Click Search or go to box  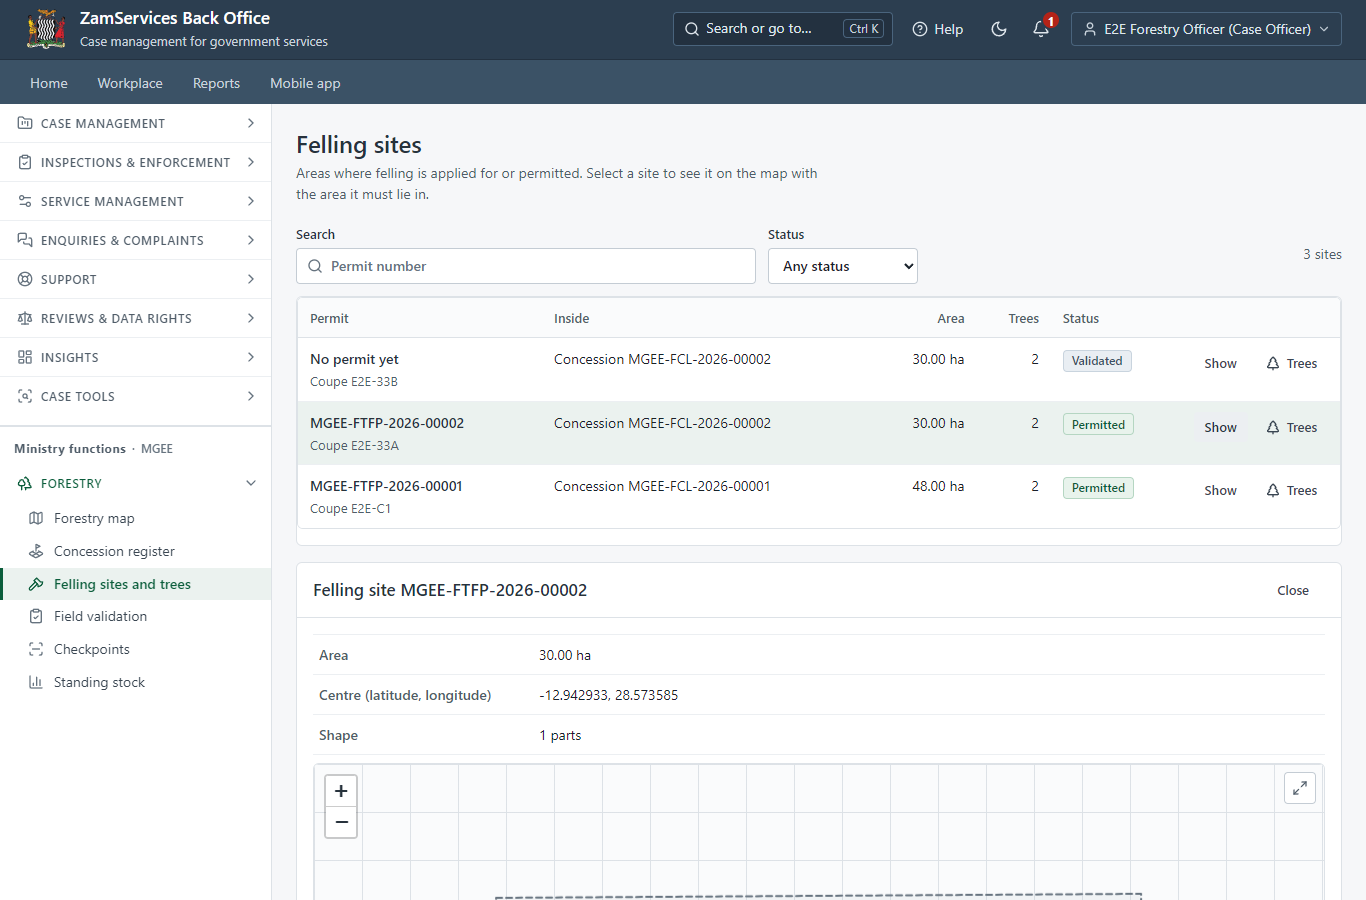click(x=783, y=29)
